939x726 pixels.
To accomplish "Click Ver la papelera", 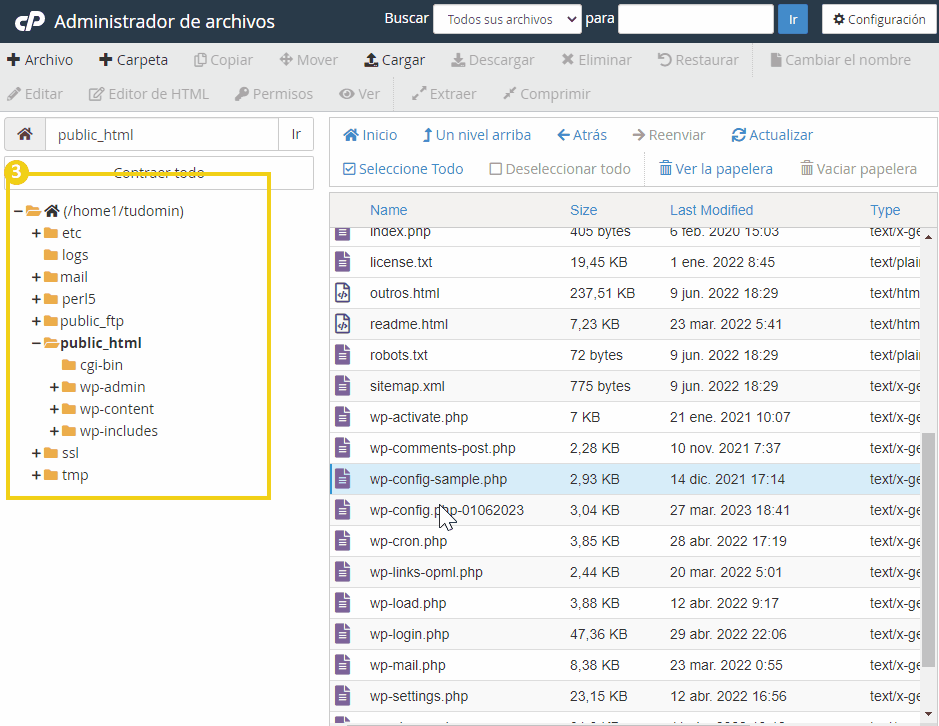I will 716,169.
